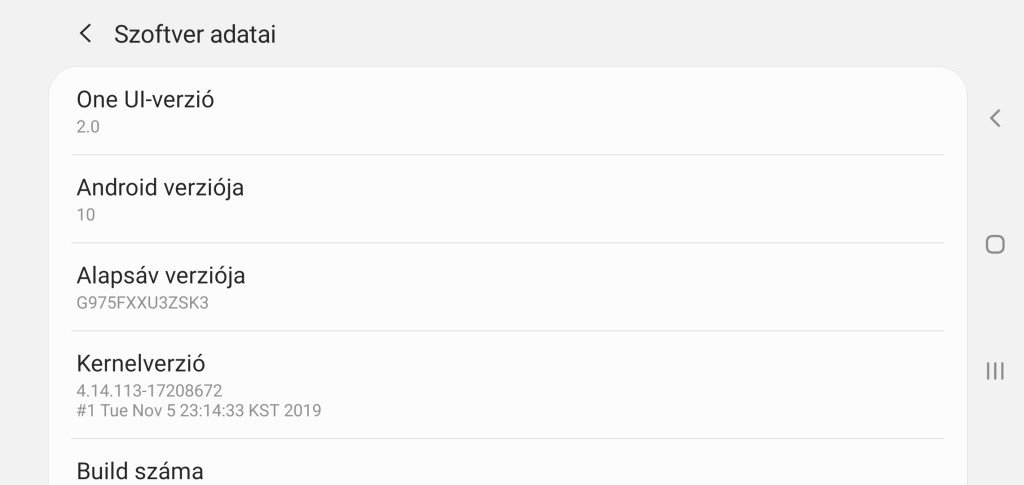Tap the kernel number 4.14.113-17208672
This screenshot has width=1024, height=485.
click(x=149, y=390)
